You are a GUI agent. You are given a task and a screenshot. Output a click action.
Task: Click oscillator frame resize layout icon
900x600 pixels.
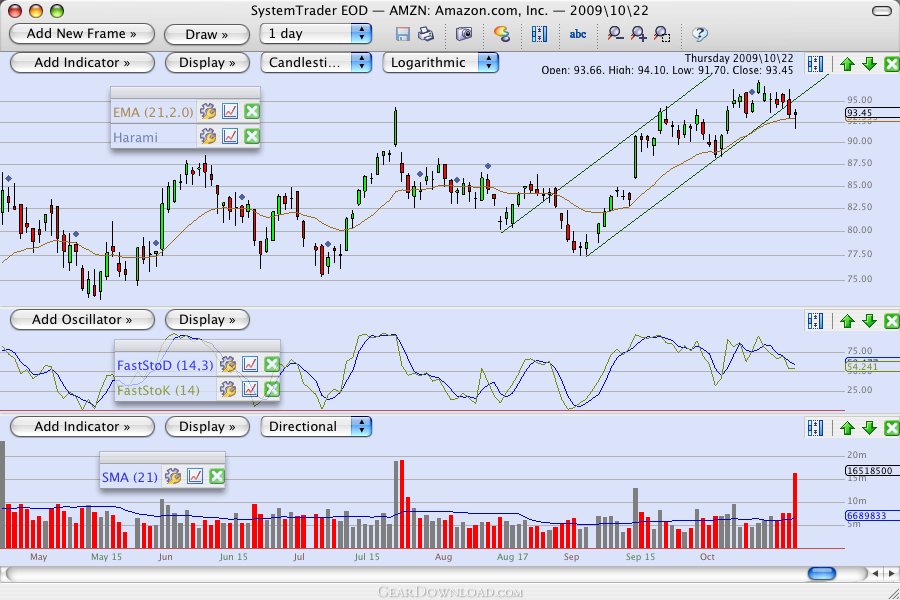[x=815, y=320]
